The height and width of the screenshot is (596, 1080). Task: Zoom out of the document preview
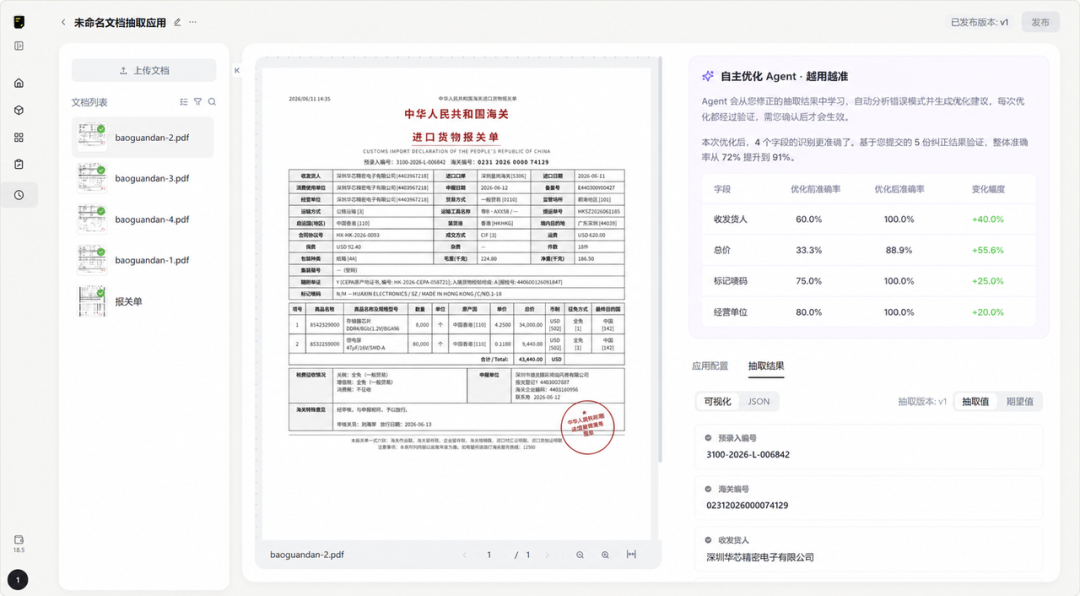[580, 555]
